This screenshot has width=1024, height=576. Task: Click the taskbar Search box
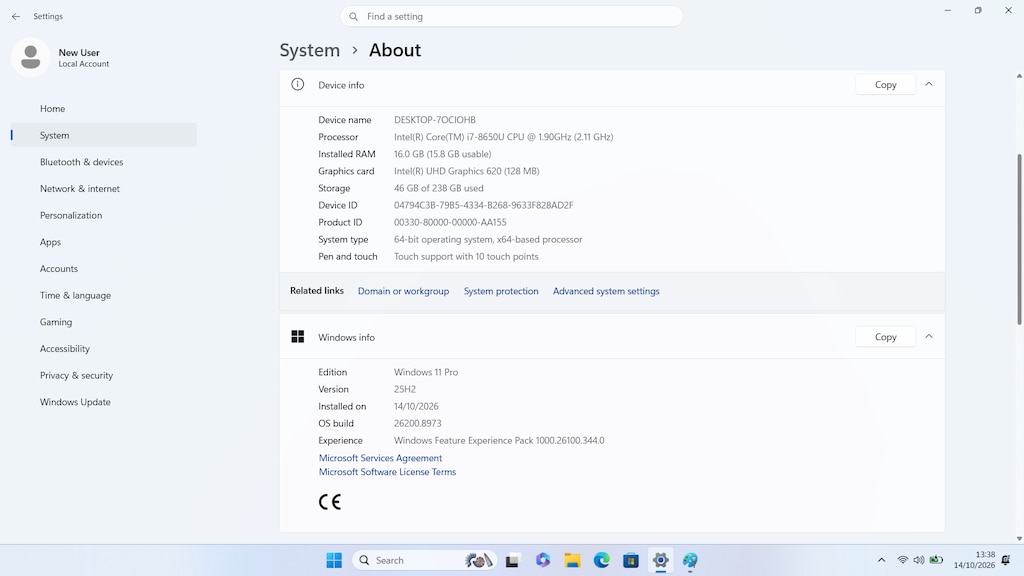[424, 560]
